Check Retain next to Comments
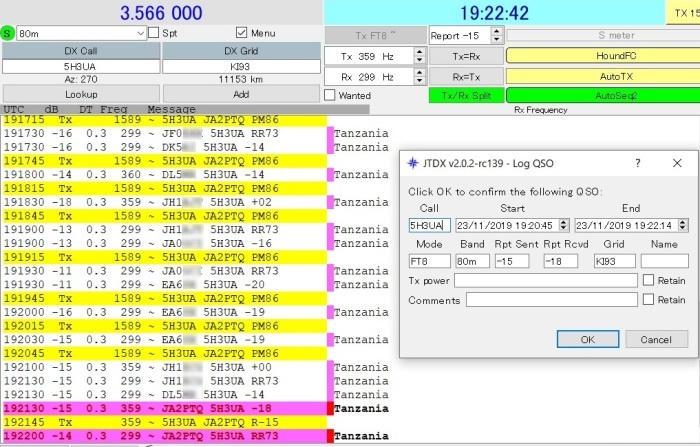Viewport: 700px width, 447px height. pos(648,299)
